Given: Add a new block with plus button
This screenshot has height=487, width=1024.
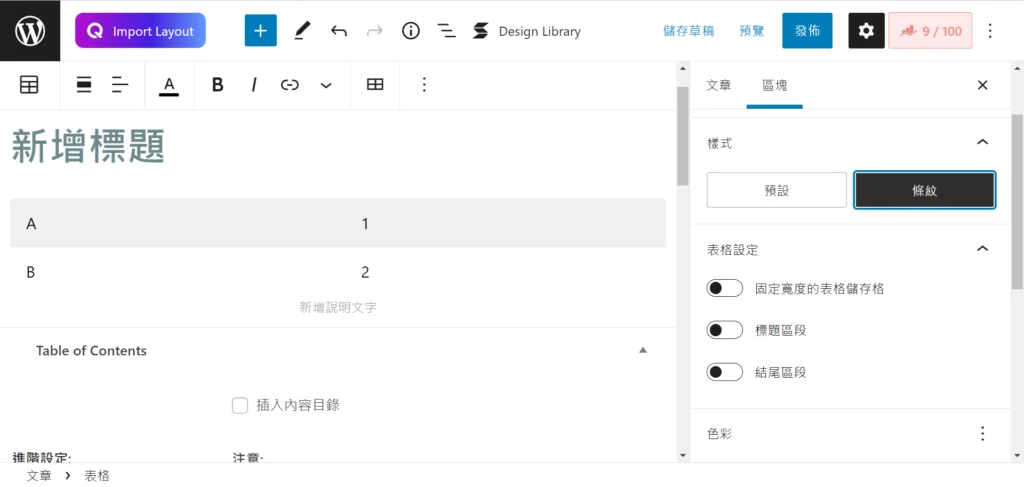Looking at the screenshot, I should pyautogui.click(x=261, y=31).
